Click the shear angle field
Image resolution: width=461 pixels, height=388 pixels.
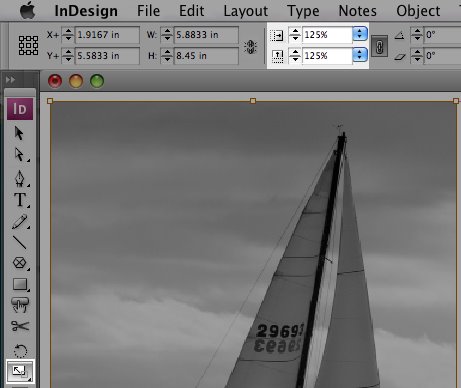(x=443, y=55)
